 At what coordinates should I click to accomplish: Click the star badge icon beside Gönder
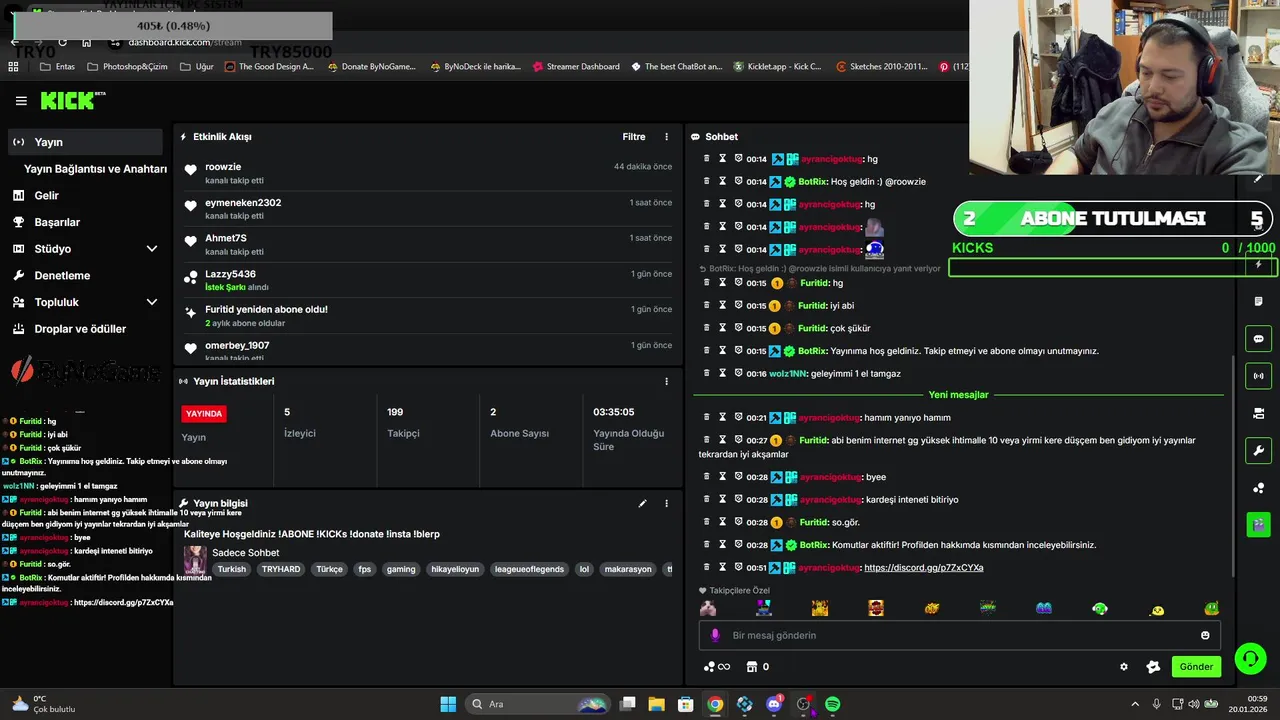point(1153,667)
